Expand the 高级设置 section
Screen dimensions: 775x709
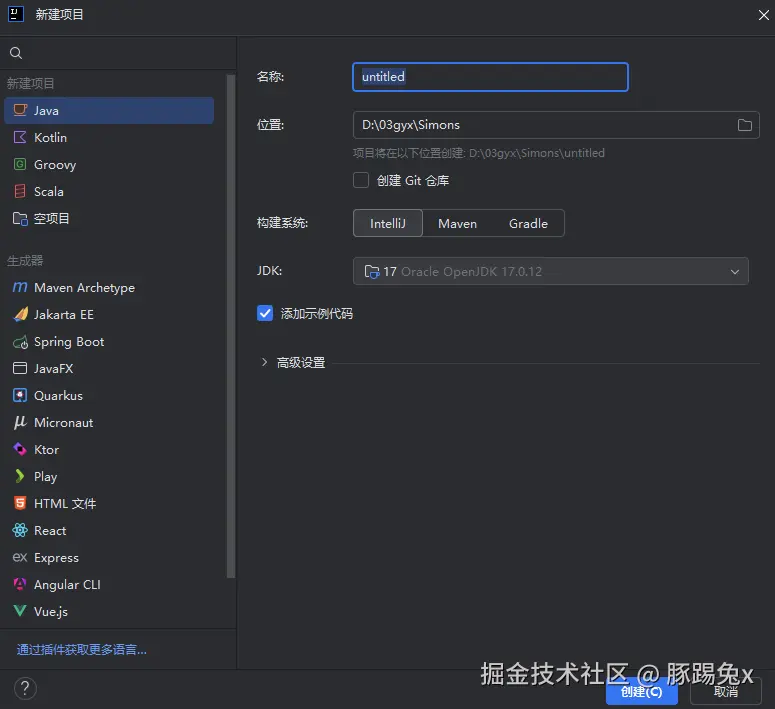point(264,362)
